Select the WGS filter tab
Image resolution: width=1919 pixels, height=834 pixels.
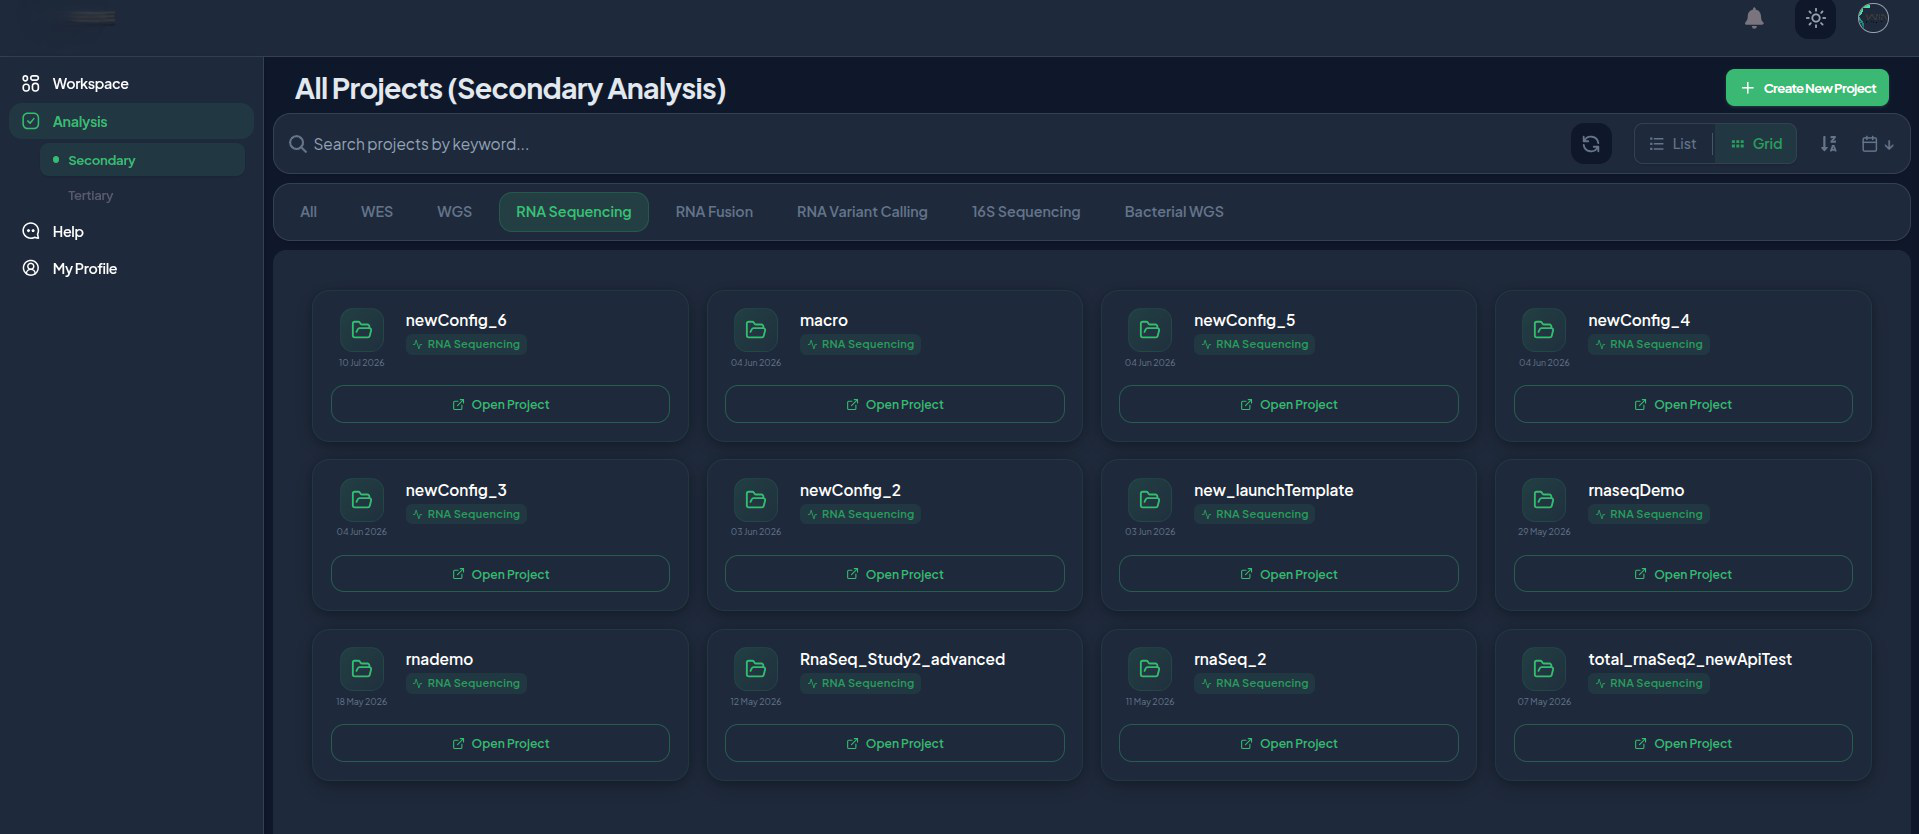pyautogui.click(x=454, y=212)
